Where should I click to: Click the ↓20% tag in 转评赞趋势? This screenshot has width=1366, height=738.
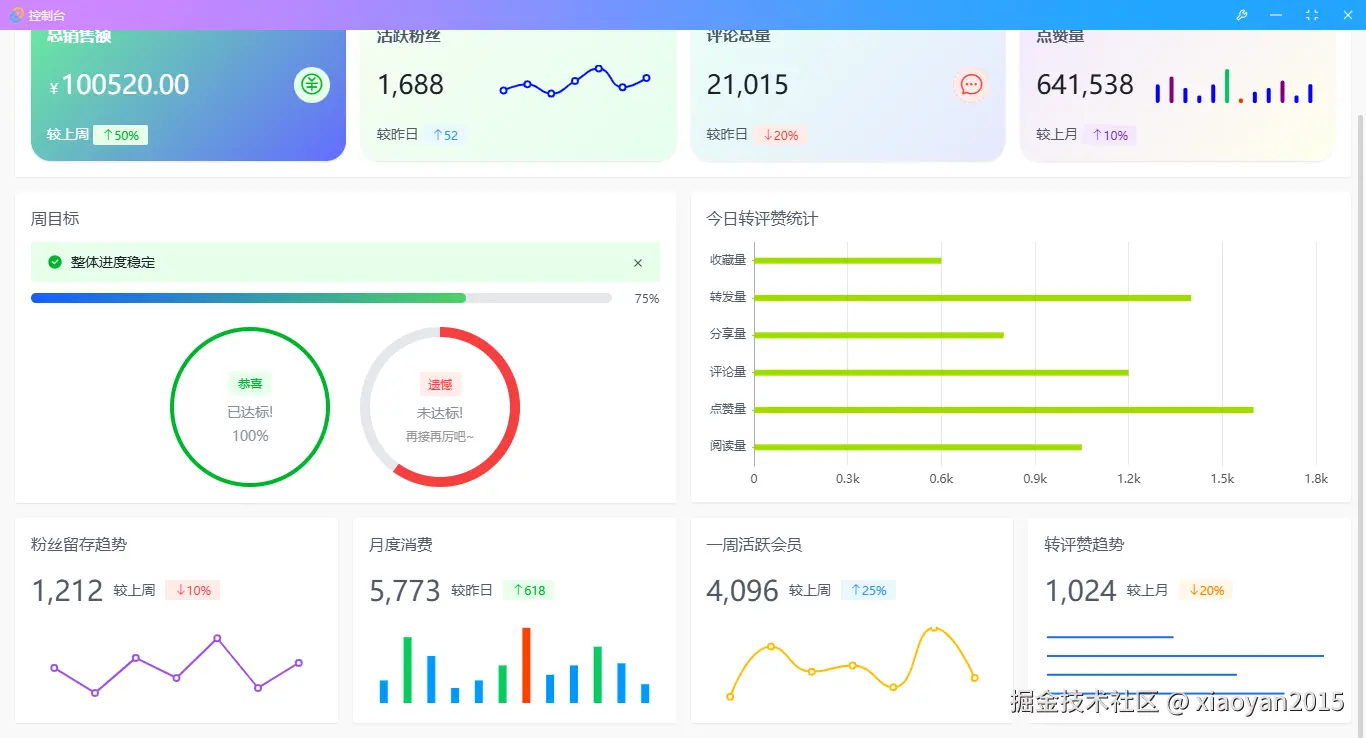(x=1206, y=590)
